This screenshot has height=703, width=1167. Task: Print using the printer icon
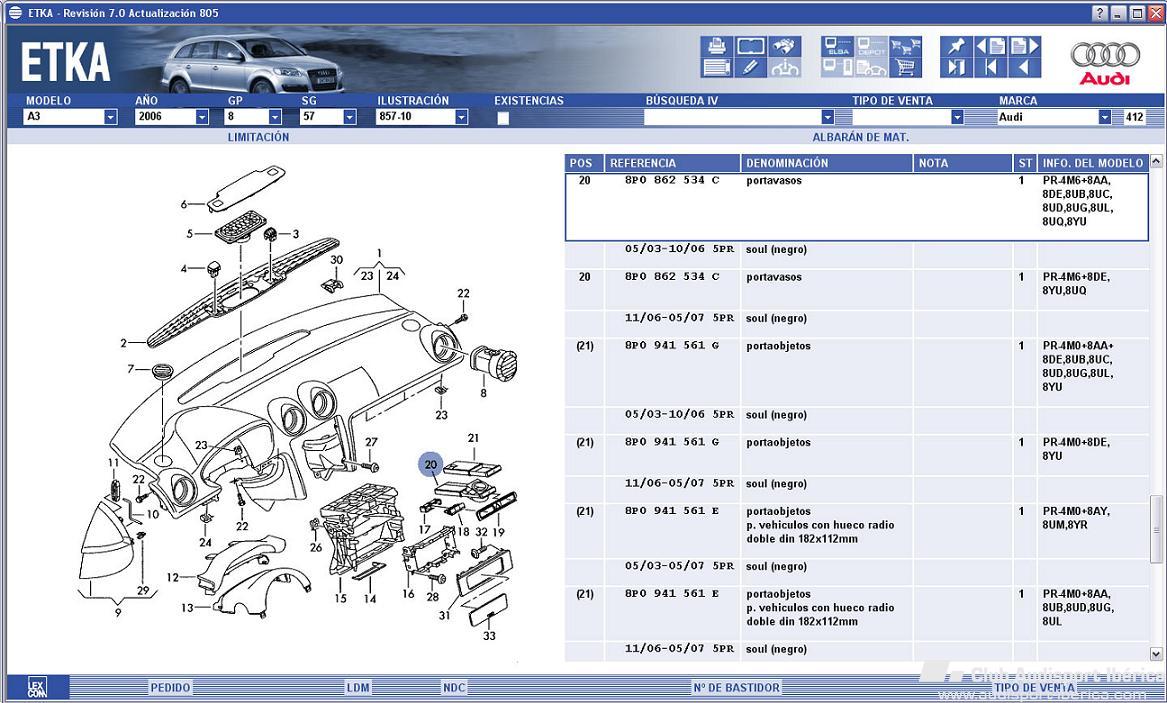click(x=717, y=46)
